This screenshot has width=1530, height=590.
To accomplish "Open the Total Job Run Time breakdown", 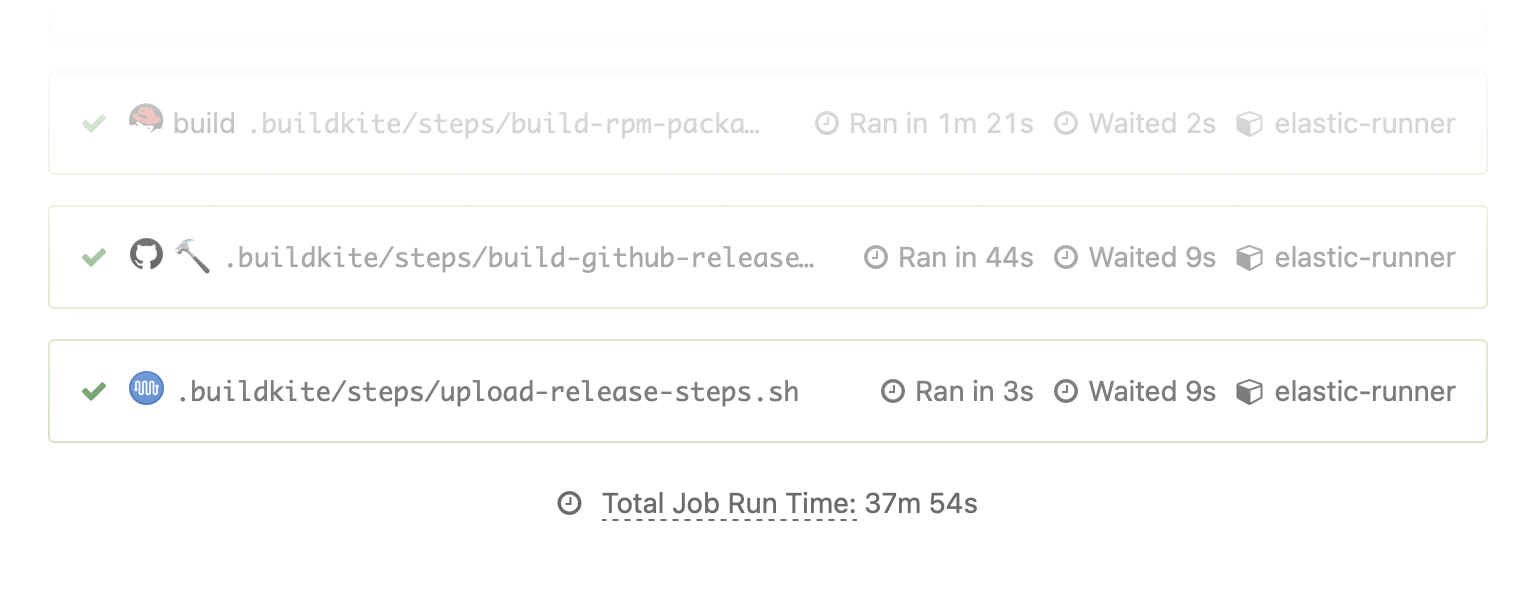I will 729,504.
